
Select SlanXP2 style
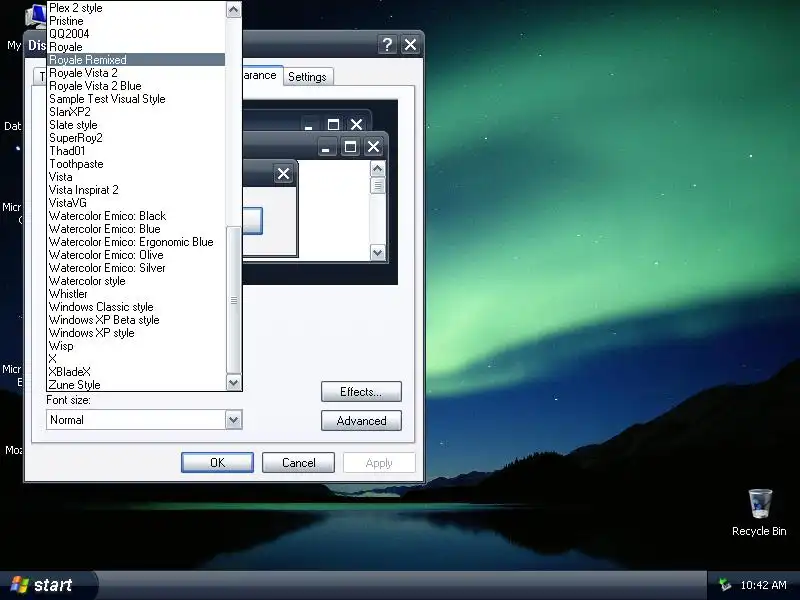(x=136, y=112)
